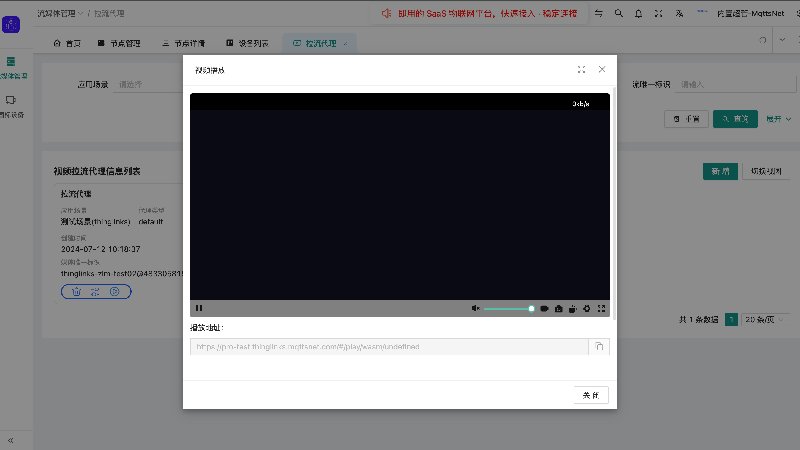Viewport: 800px width, 450px height.
Task: Click the middle arrows icon on card
Action: coord(95,292)
